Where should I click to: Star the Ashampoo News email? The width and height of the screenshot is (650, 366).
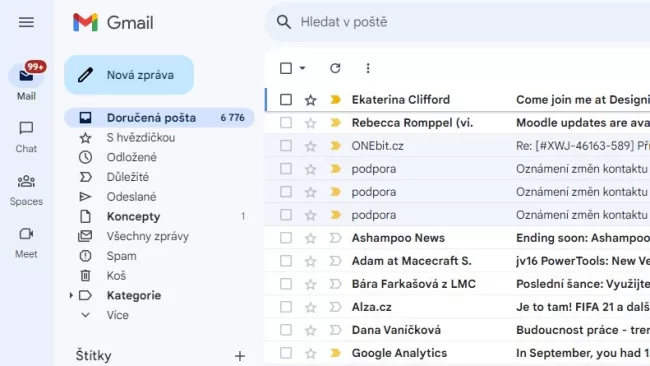click(310, 238)
